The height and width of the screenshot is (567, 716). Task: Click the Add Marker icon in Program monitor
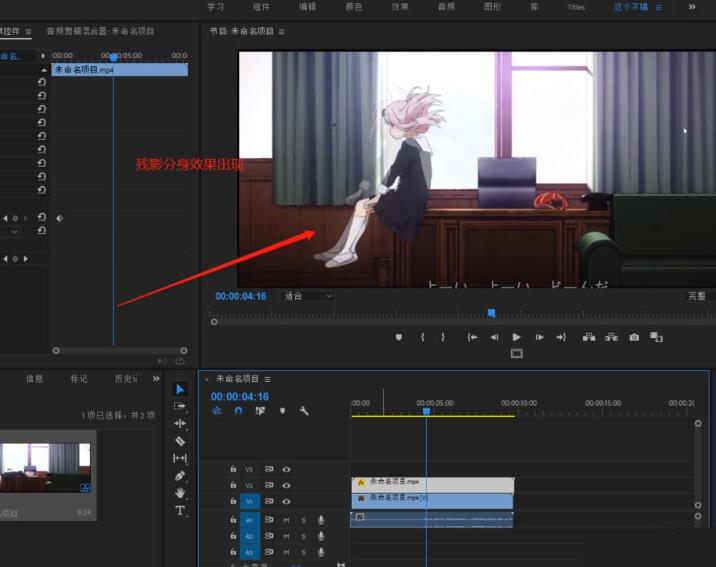[398, 337]
